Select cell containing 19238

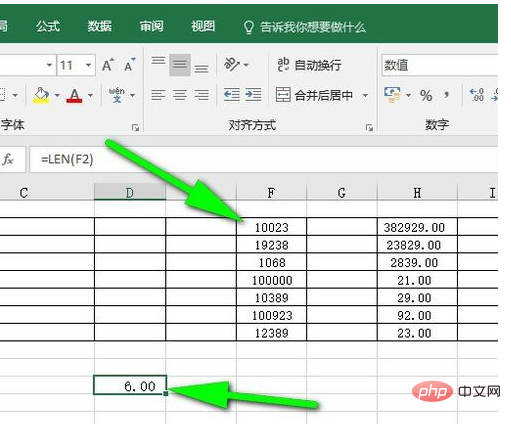click(271, 245)
